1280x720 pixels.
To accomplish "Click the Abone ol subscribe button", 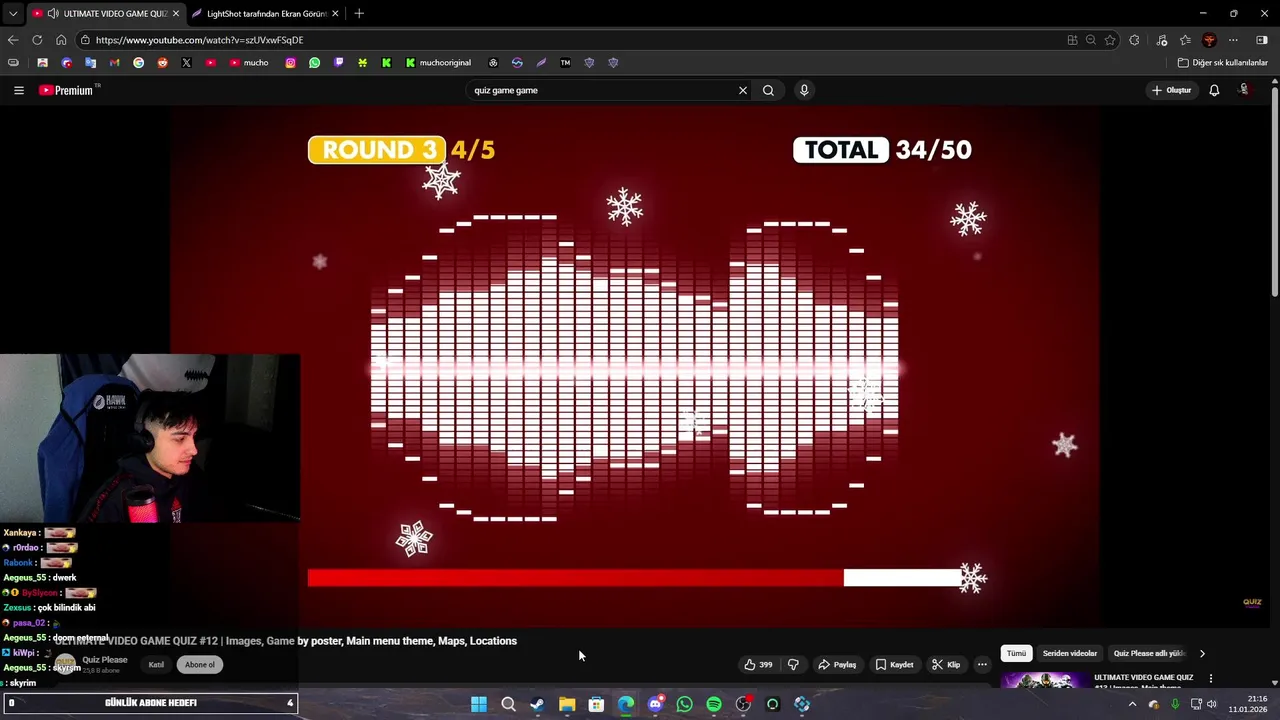I will tap(200, 664).
